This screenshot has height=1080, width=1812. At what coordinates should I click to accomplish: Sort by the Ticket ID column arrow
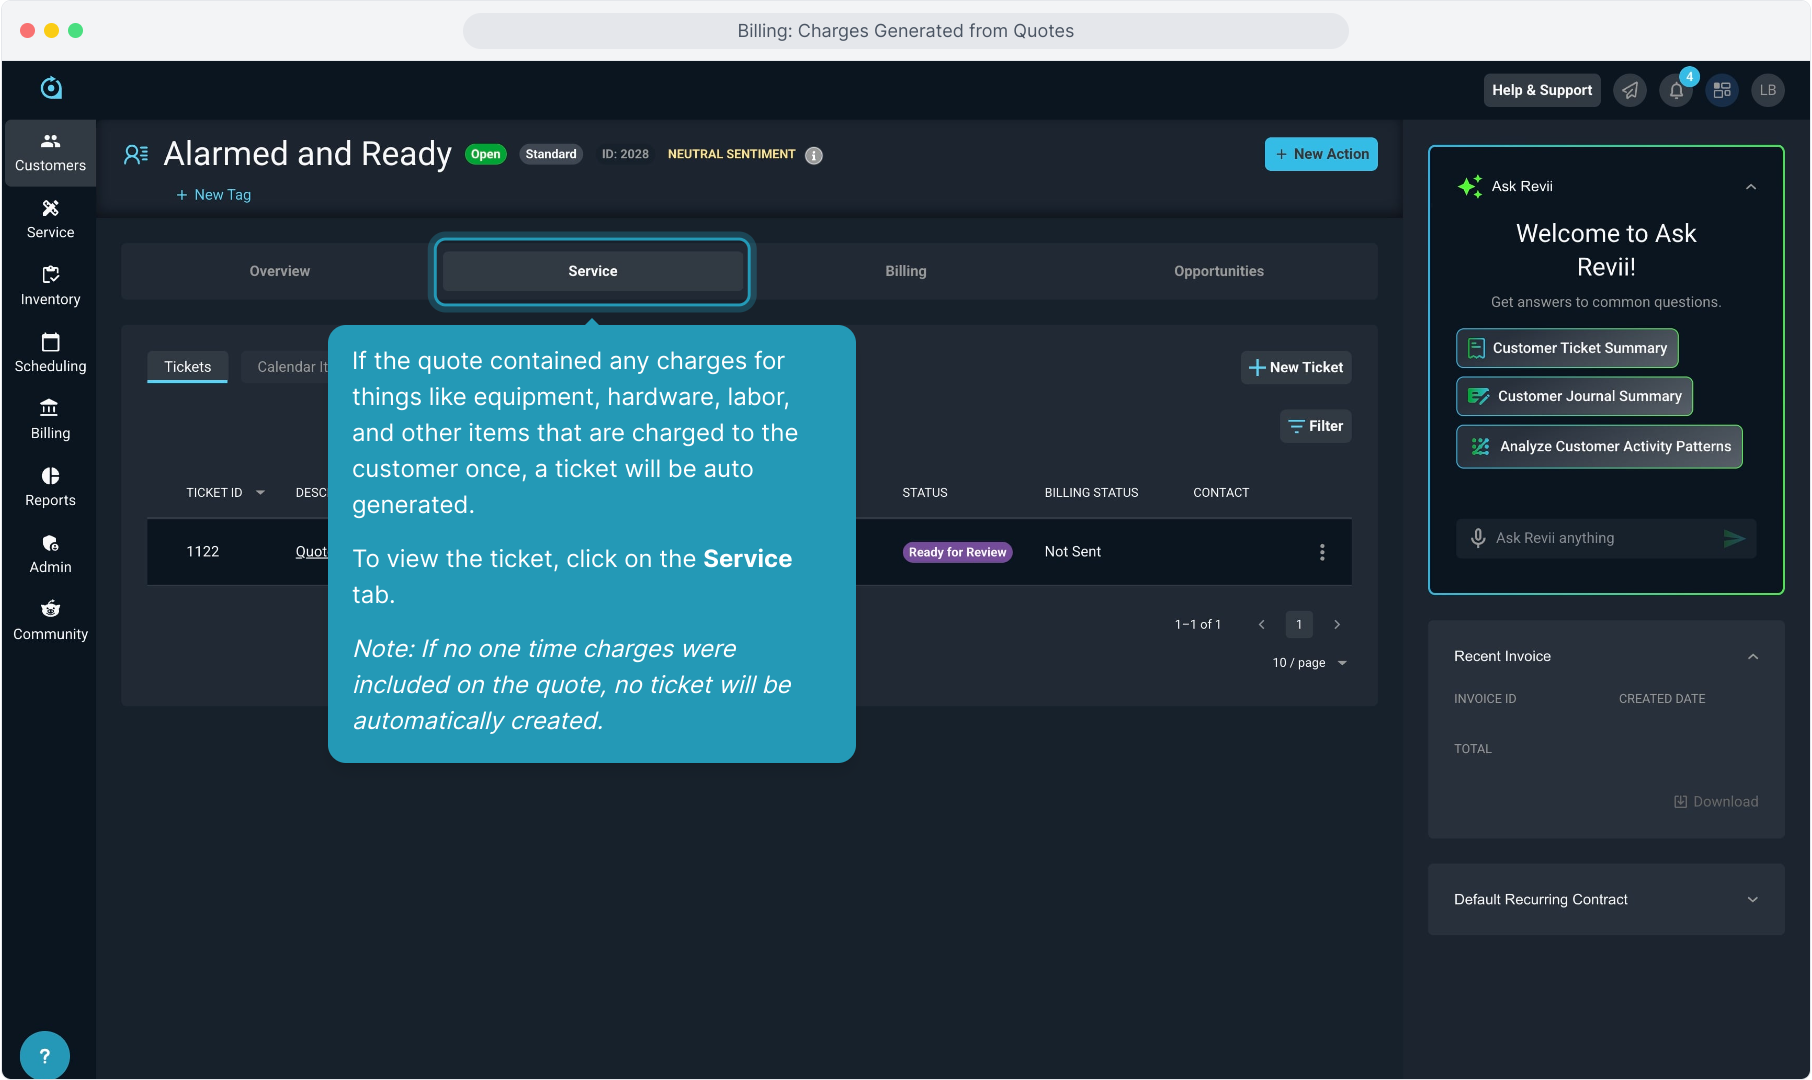(x=261, y=493)
